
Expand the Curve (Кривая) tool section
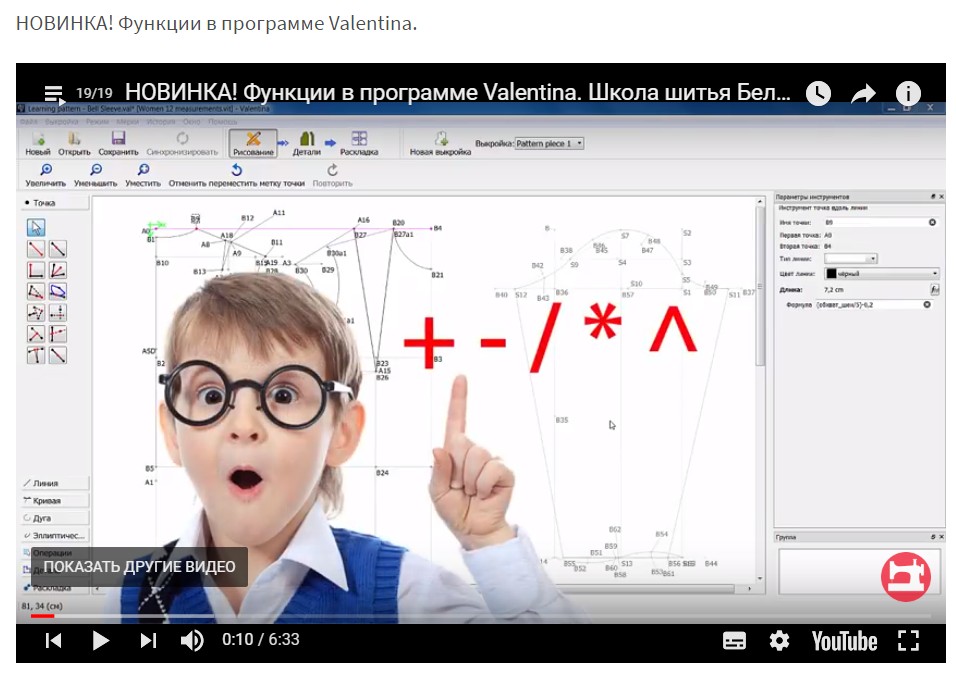[55, 501]
